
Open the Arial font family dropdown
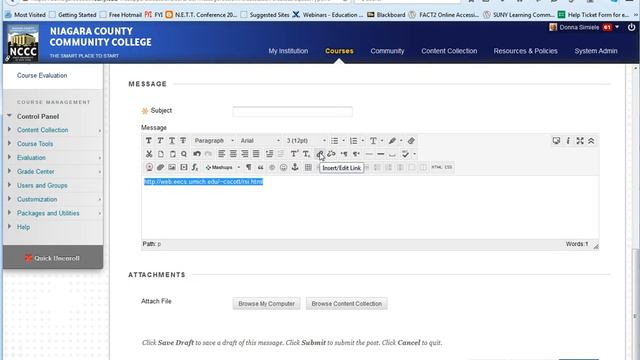260,141
